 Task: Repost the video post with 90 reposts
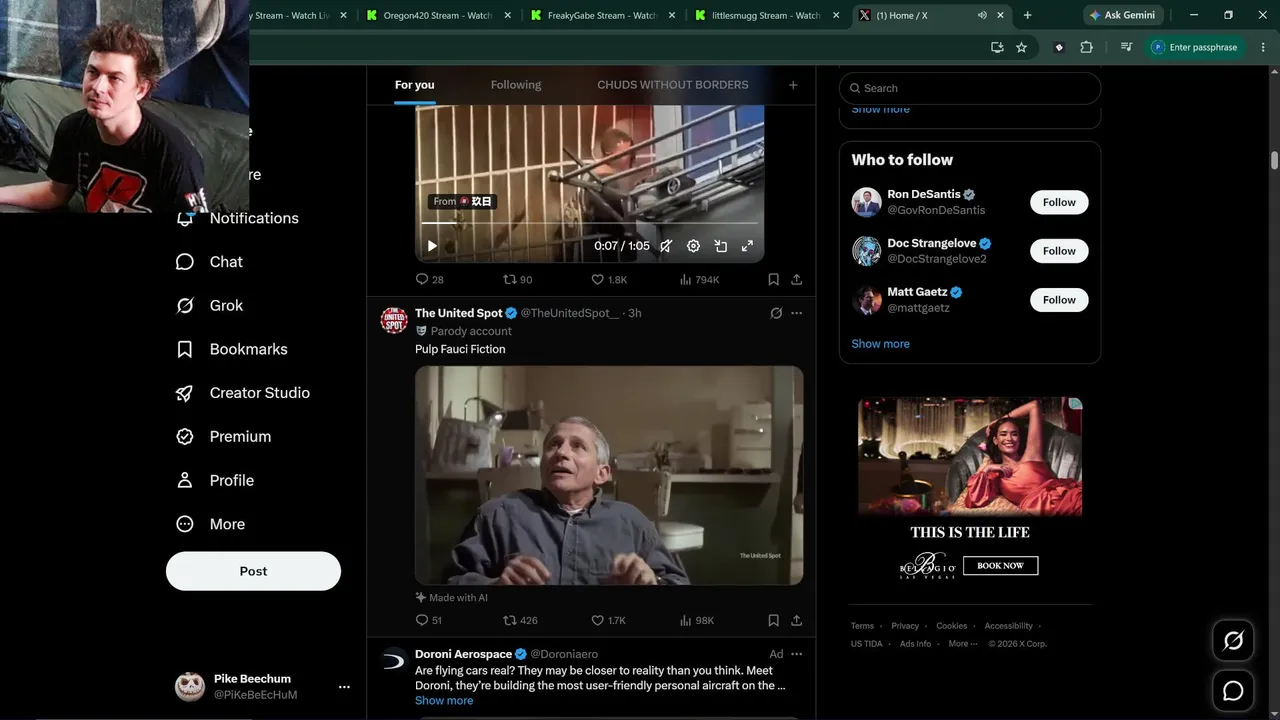[x=517, y=280]
